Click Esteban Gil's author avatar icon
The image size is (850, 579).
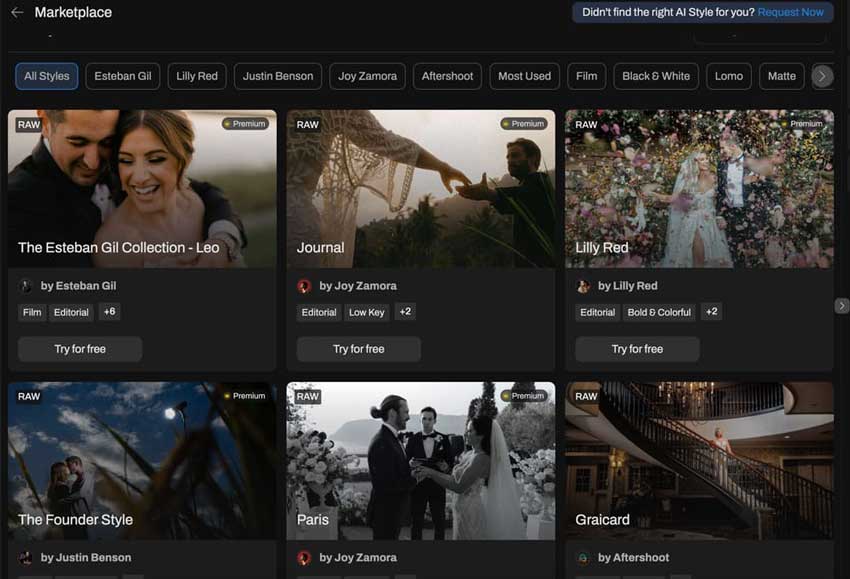click(26, 286)
